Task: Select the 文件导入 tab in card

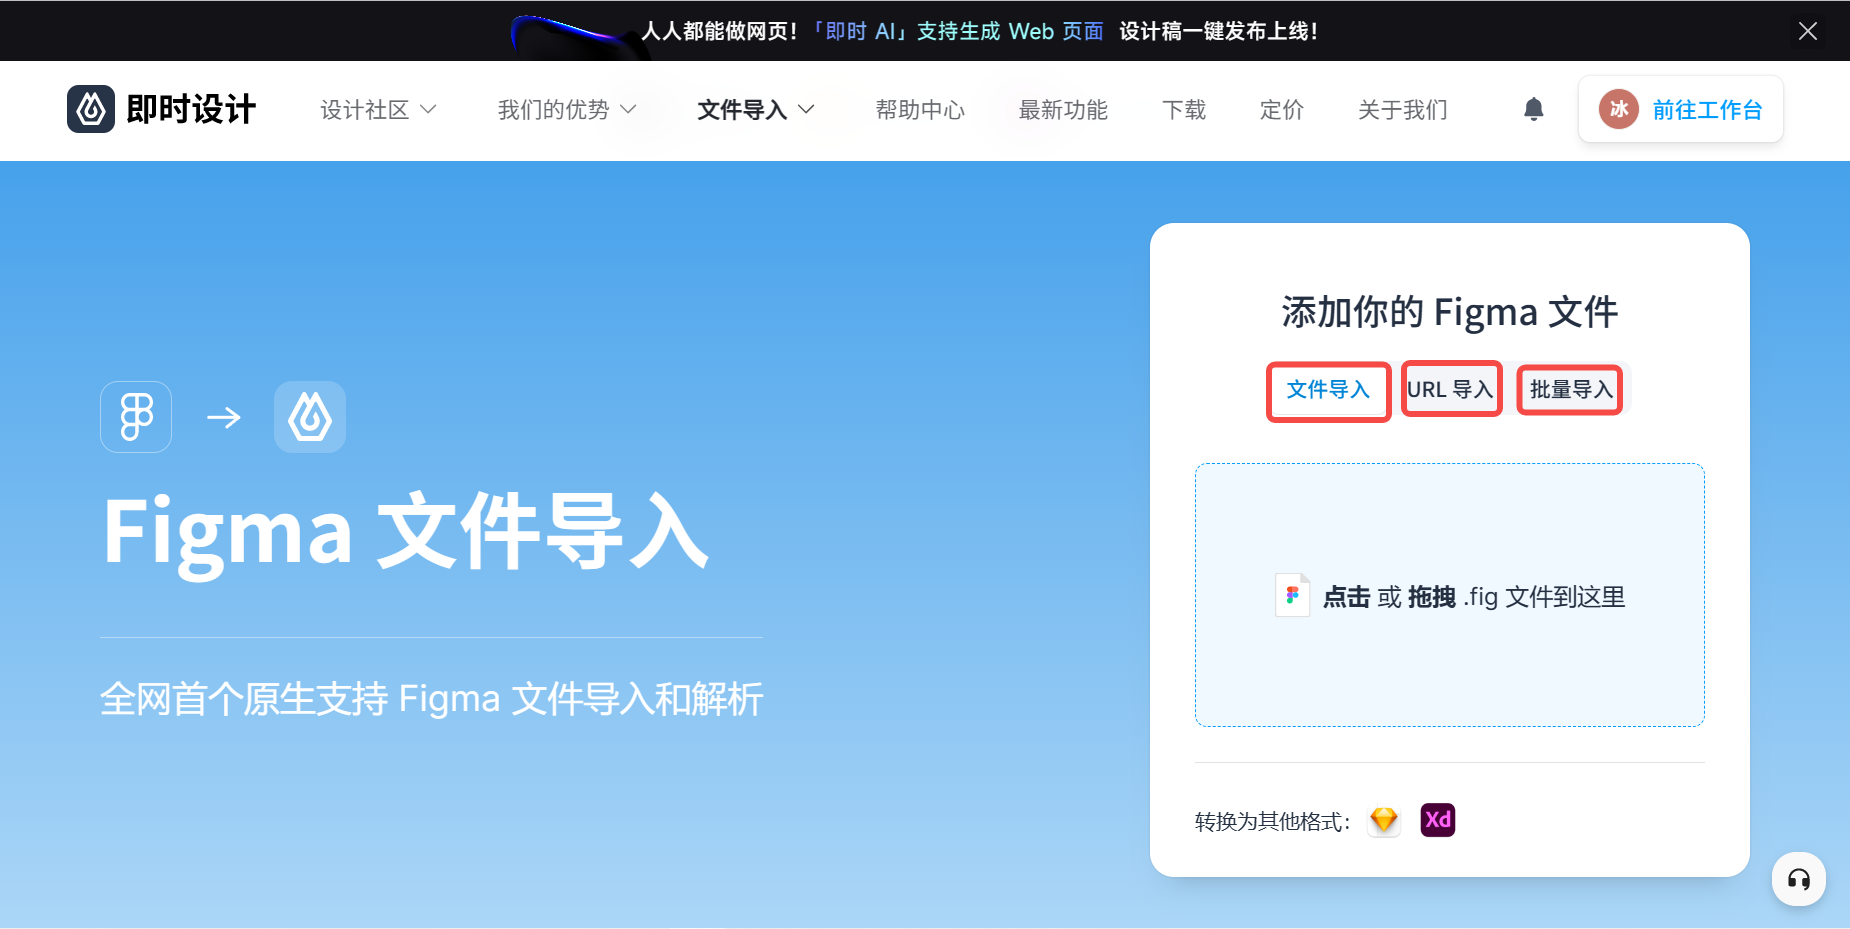Action: [x=1328, y=390]
